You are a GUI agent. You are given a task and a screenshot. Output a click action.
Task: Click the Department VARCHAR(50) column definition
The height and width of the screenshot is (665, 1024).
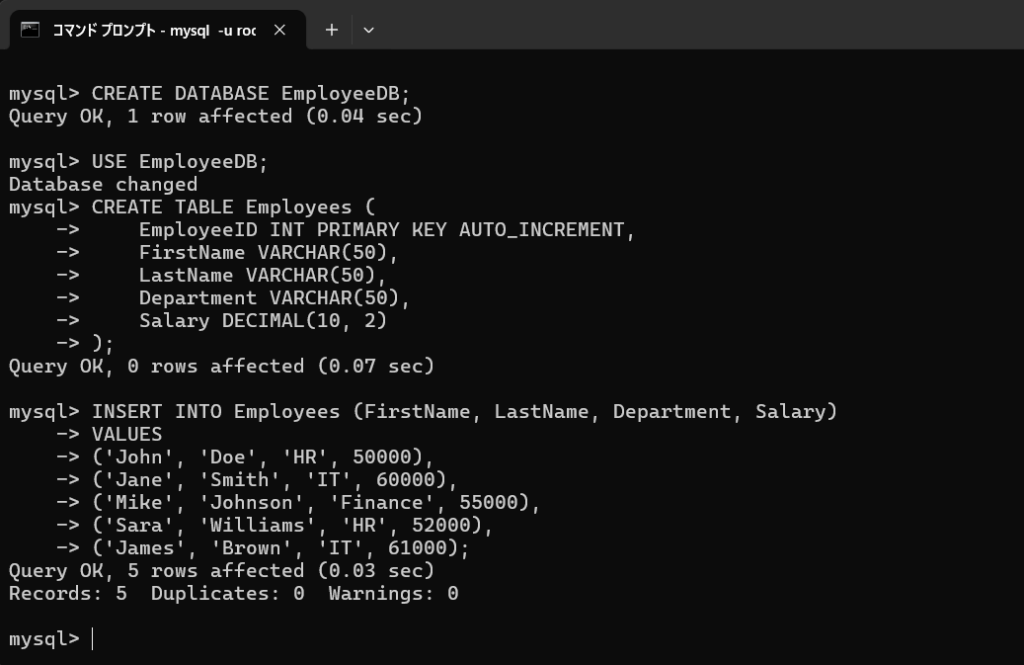click(274, 298)
